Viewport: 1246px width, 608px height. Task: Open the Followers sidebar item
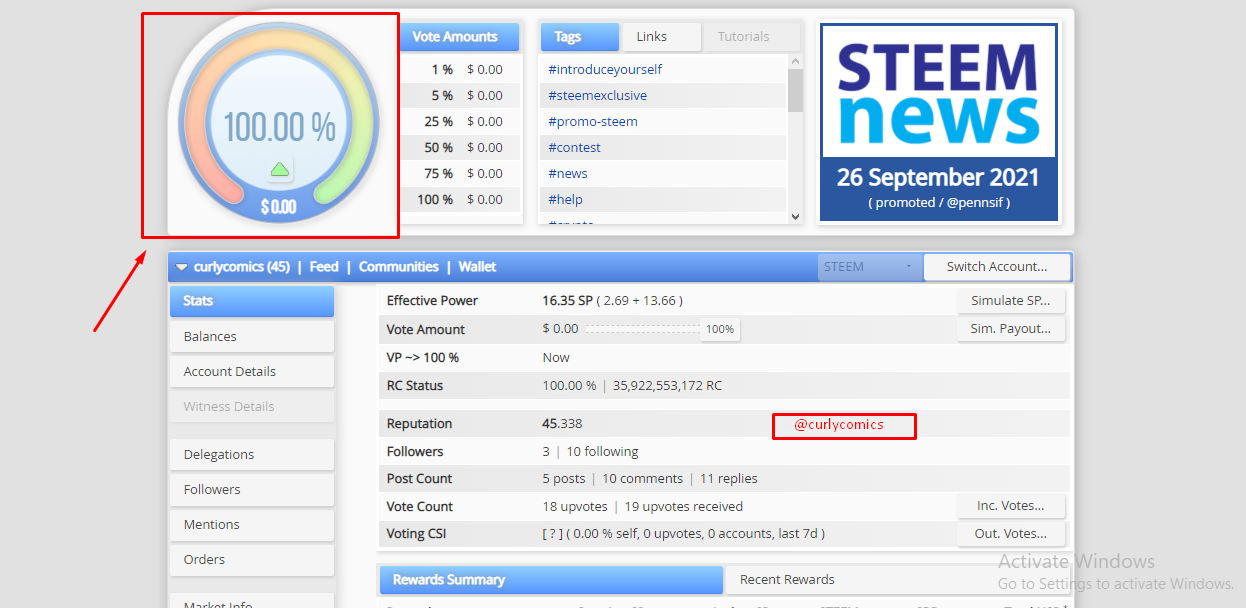pyautogui.click(x=251, y=489)
